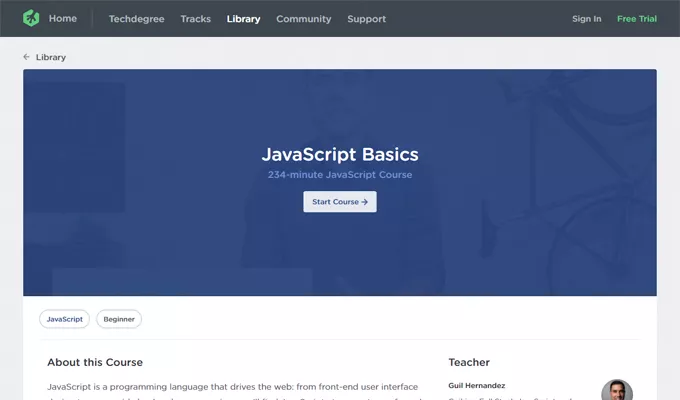
Task: Click the teacher name Guil Hernandez
Action: click(x=477, y=385)
